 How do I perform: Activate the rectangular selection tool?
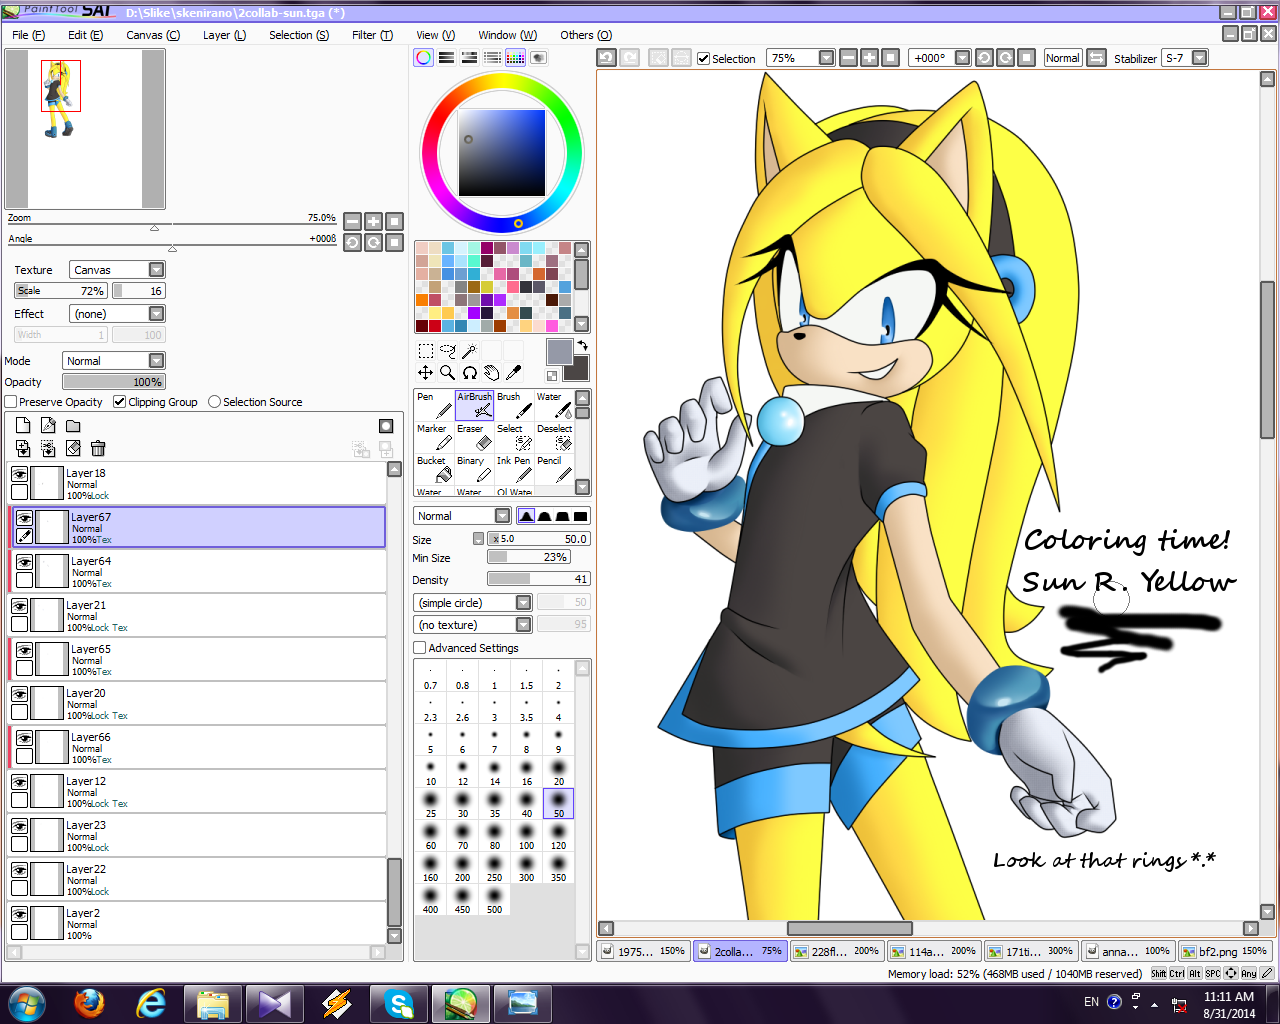[x=425, y=351]
